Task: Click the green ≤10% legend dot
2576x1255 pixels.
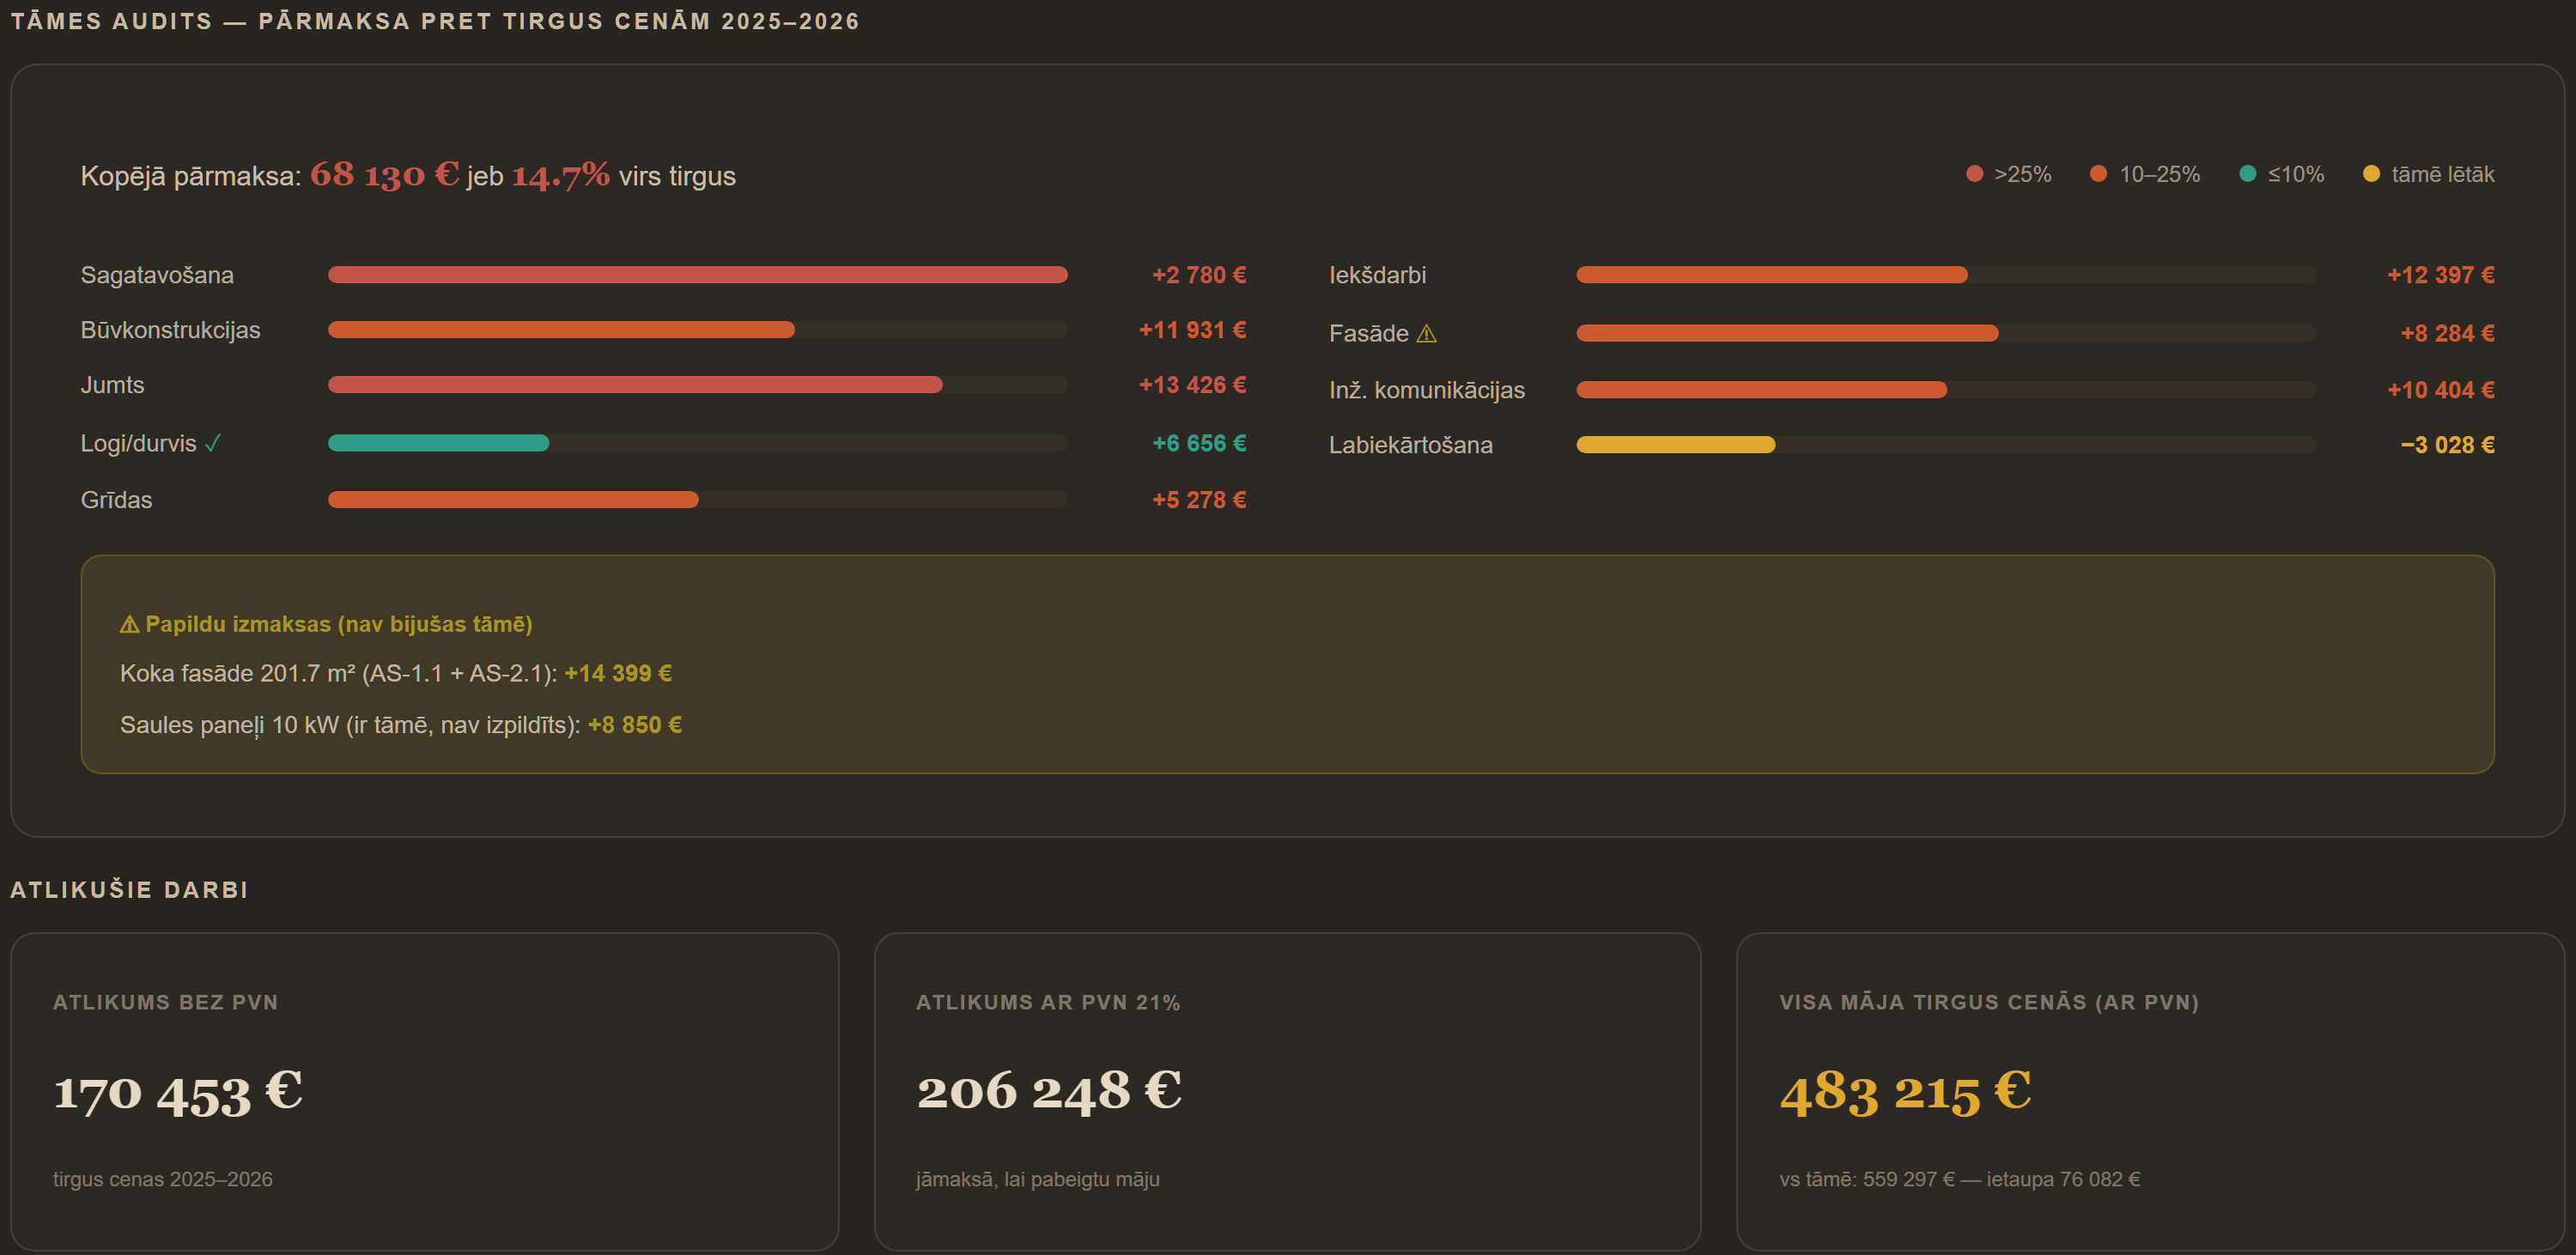Action: pos(2247,174)
